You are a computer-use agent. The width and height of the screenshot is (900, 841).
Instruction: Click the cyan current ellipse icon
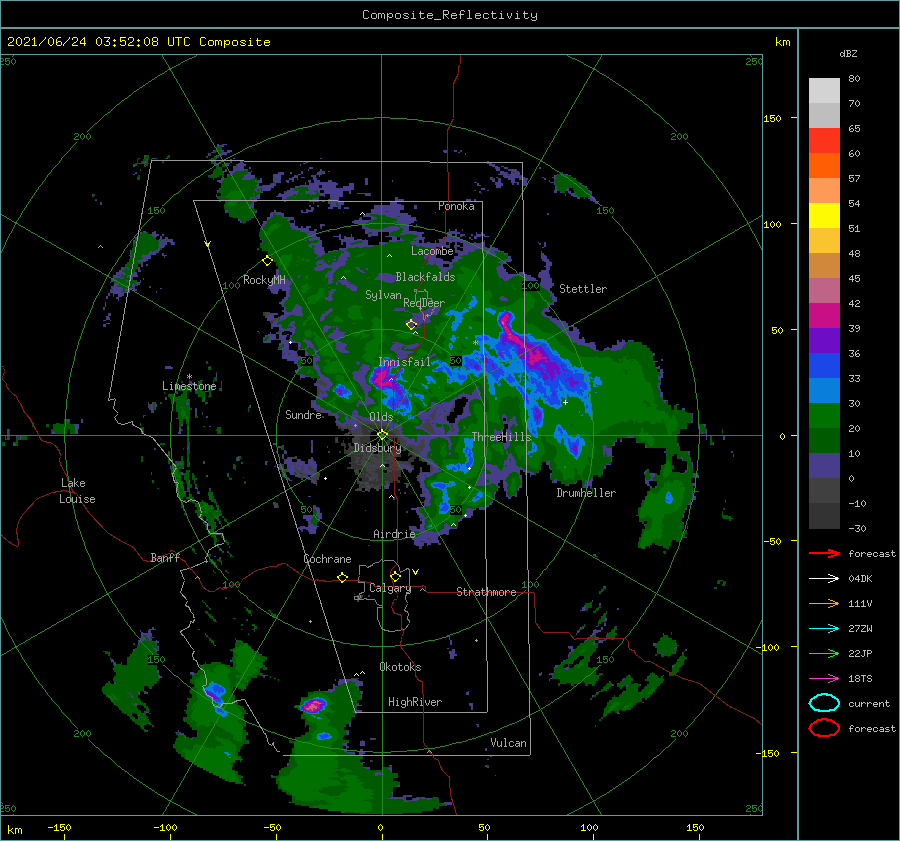point(824,703)
